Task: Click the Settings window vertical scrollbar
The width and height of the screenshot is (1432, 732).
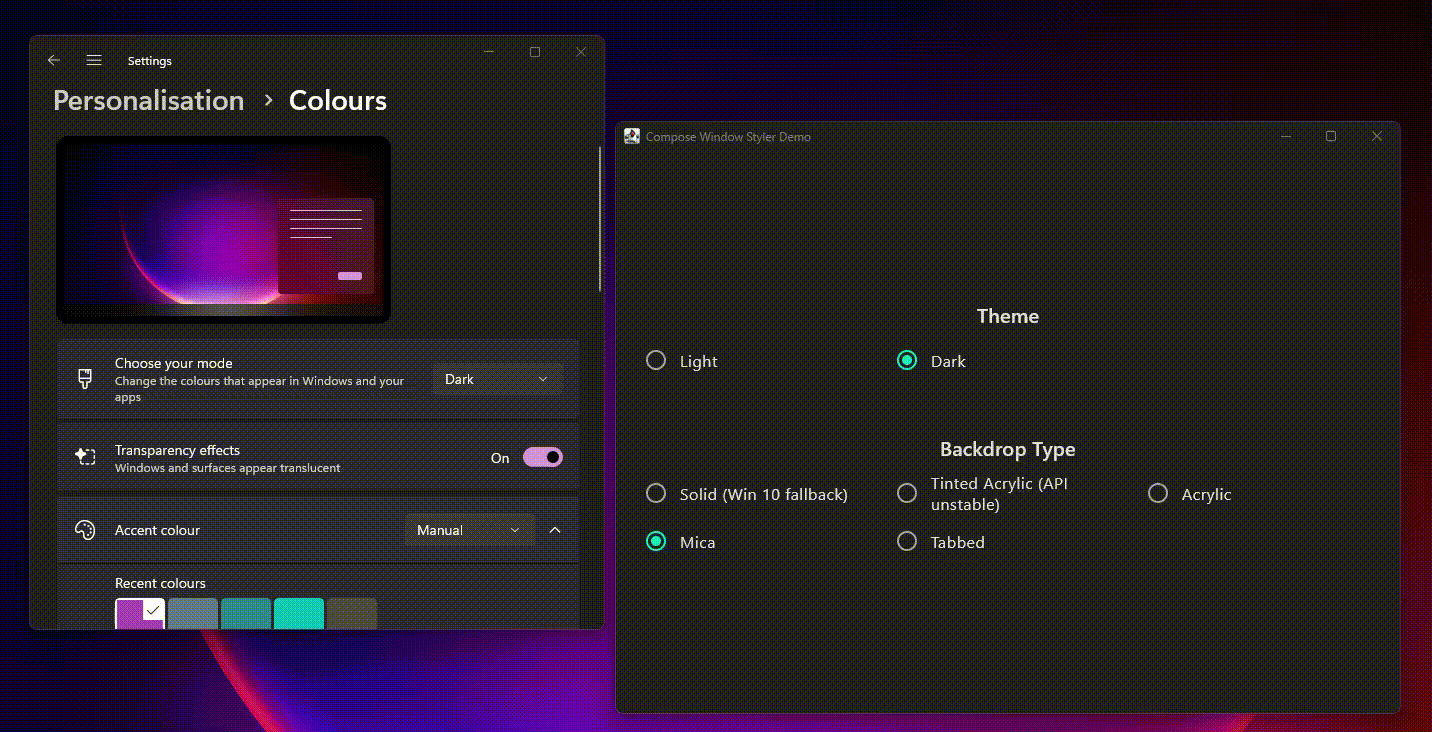Action: coord(600,218)
